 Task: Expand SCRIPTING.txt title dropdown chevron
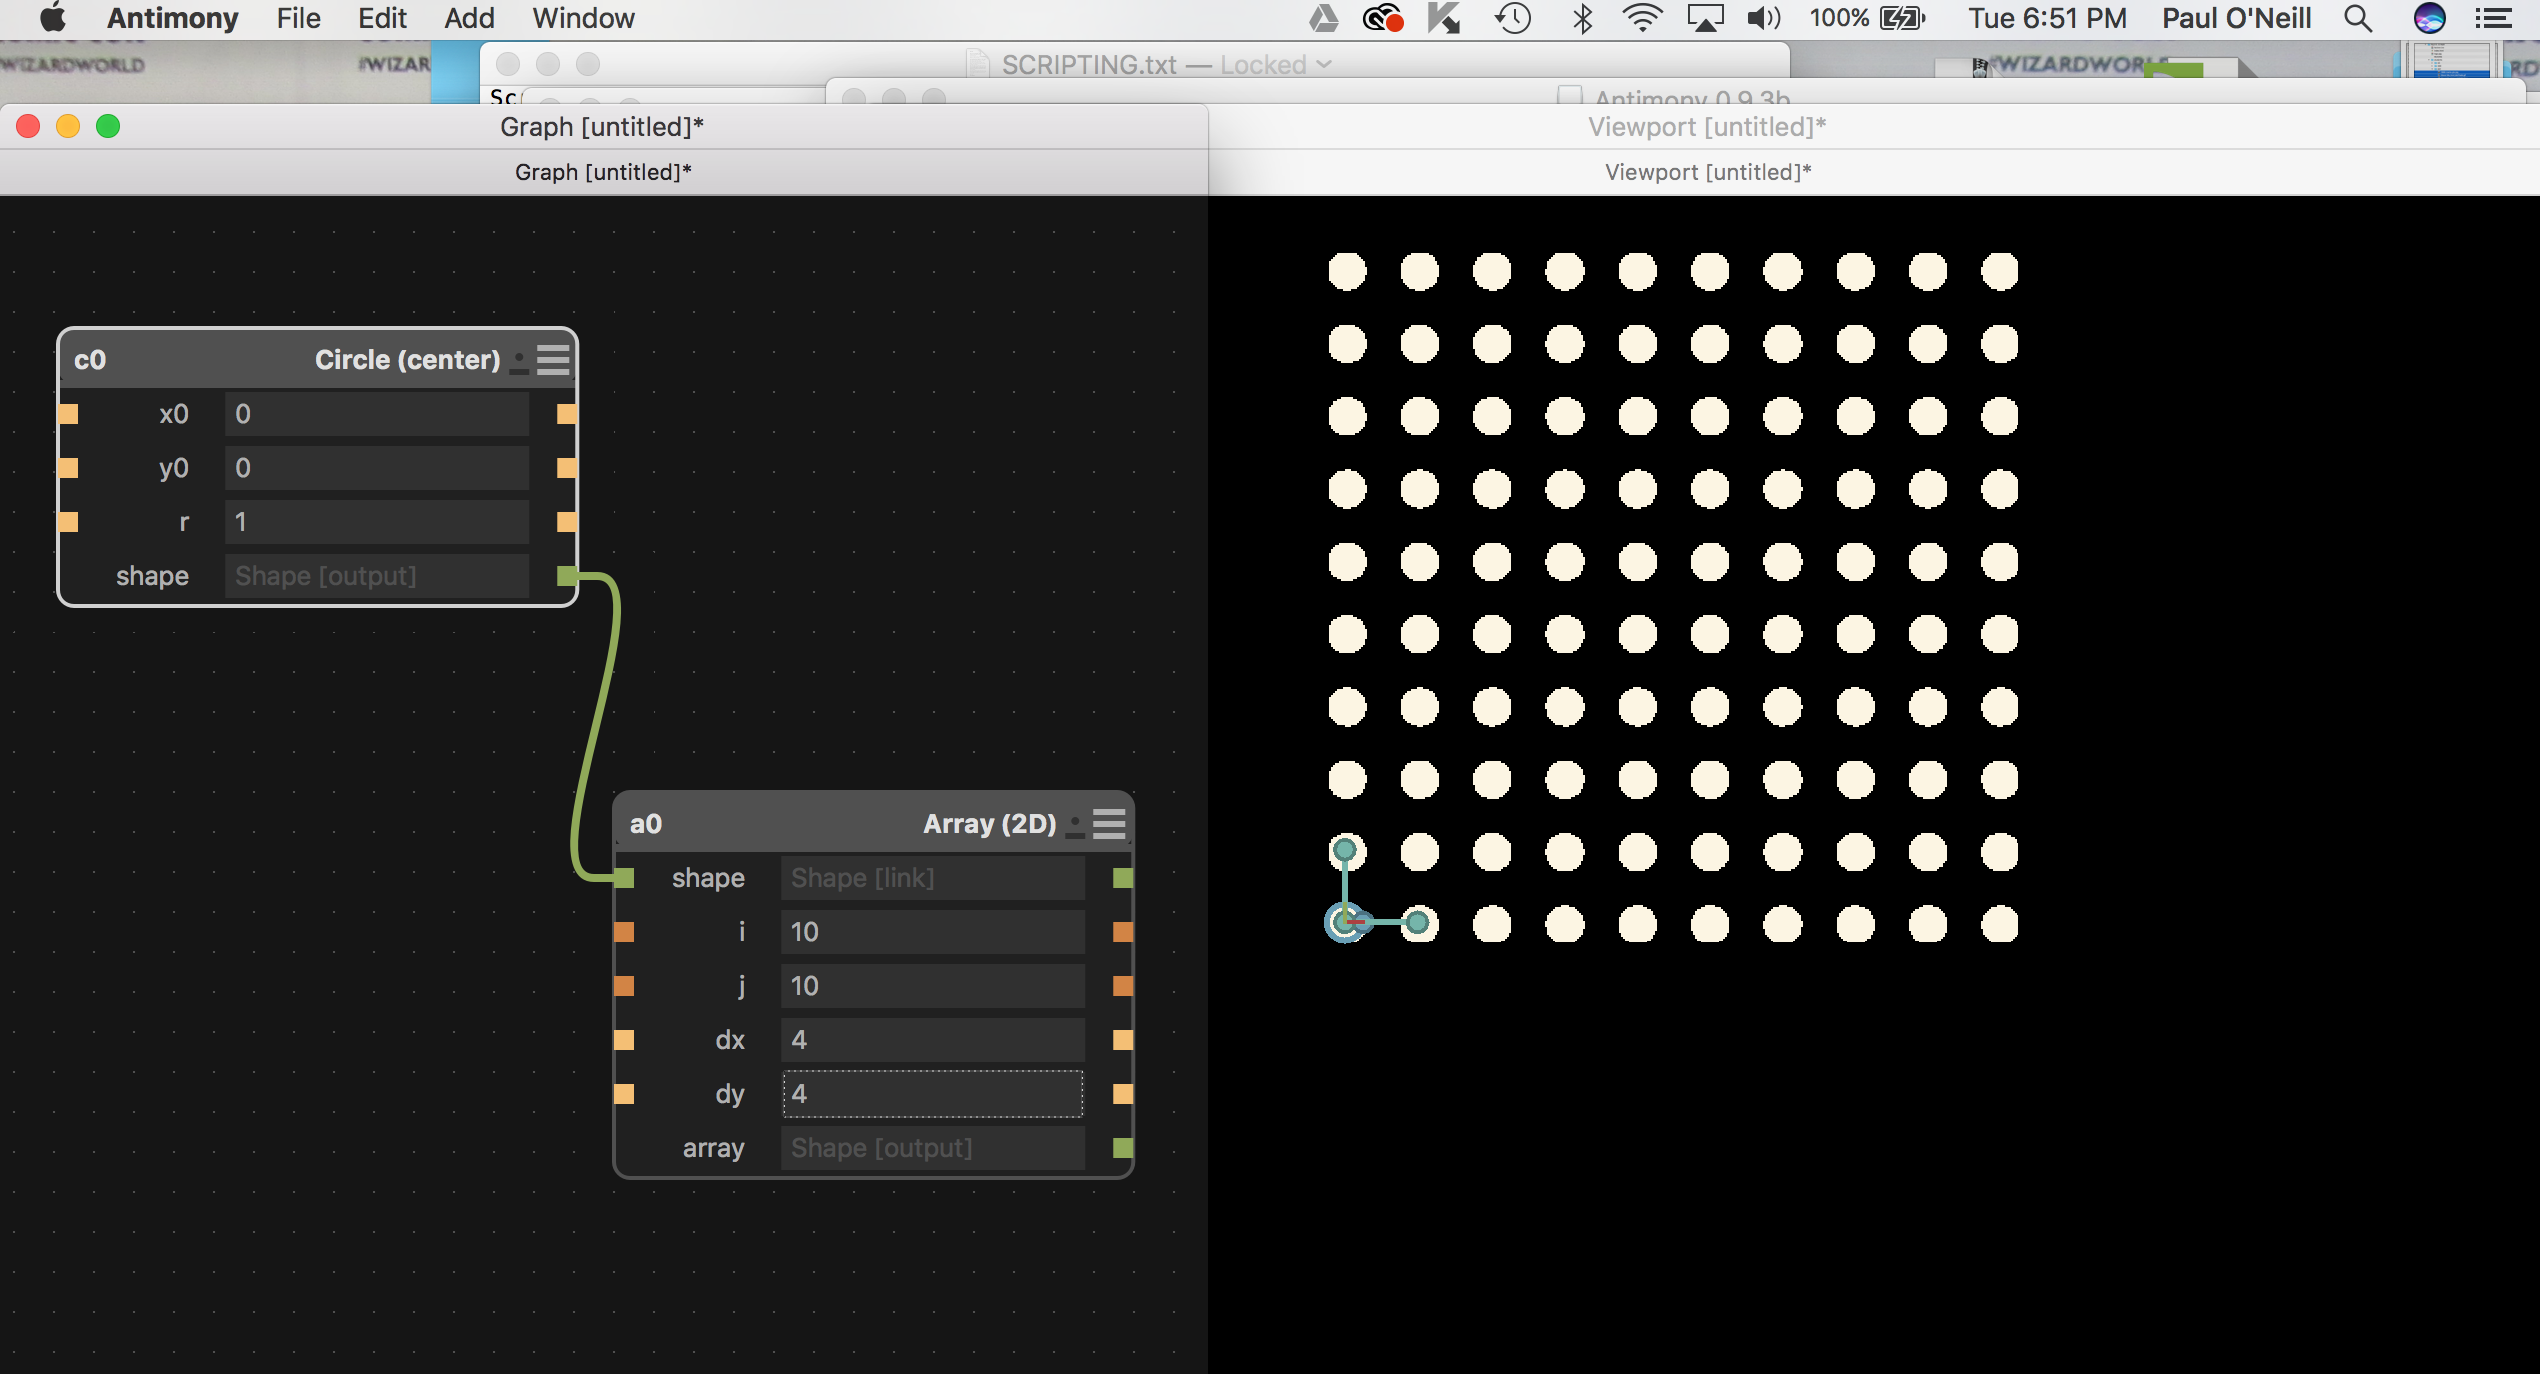point(1325,65)
